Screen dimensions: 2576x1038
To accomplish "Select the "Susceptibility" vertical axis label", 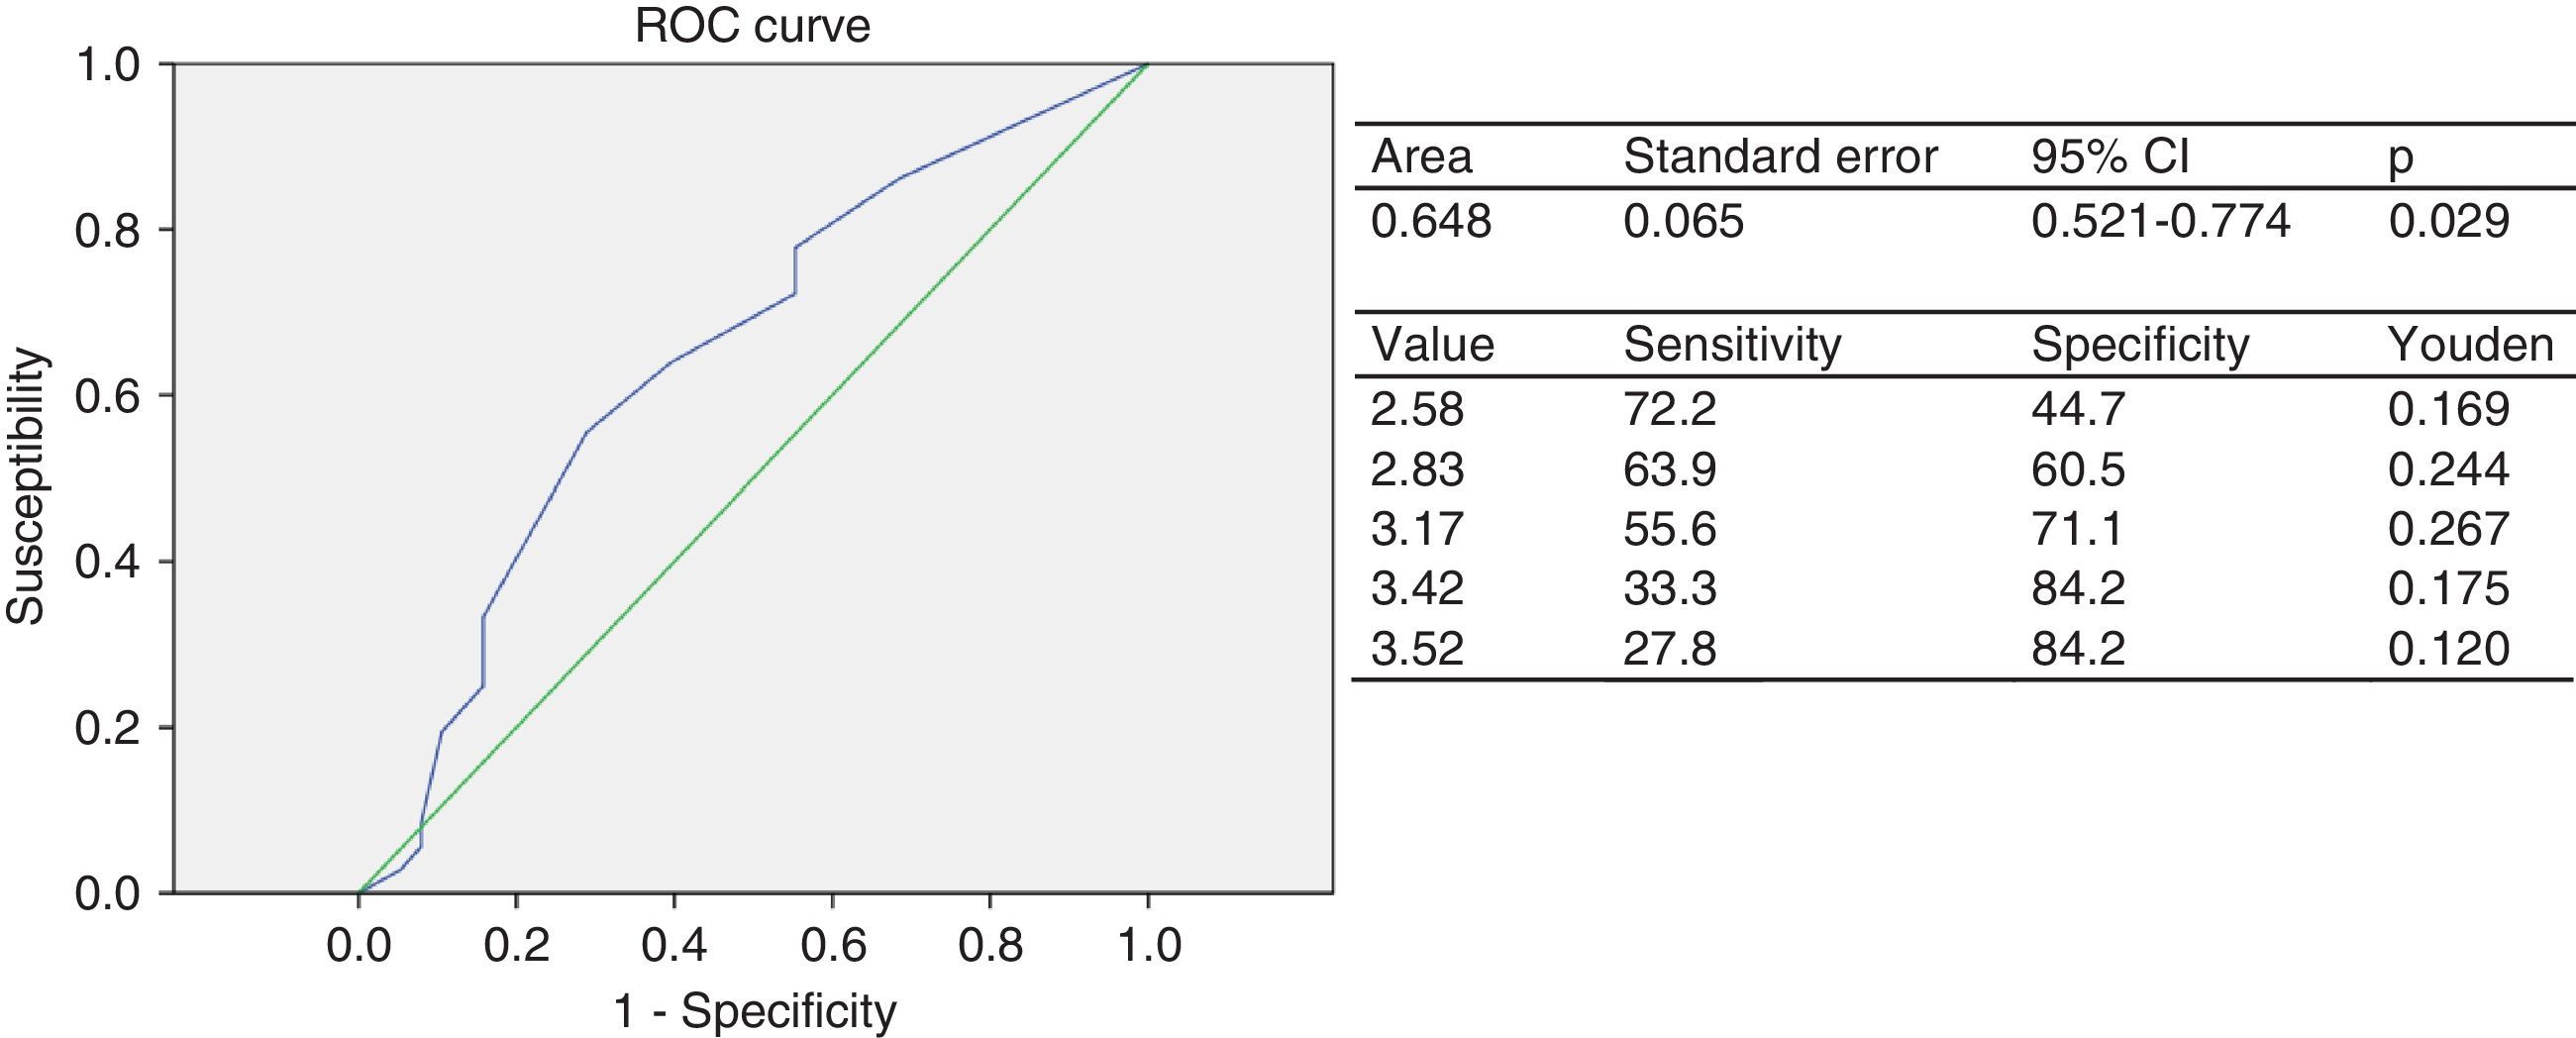I will (x=27, y=486).
